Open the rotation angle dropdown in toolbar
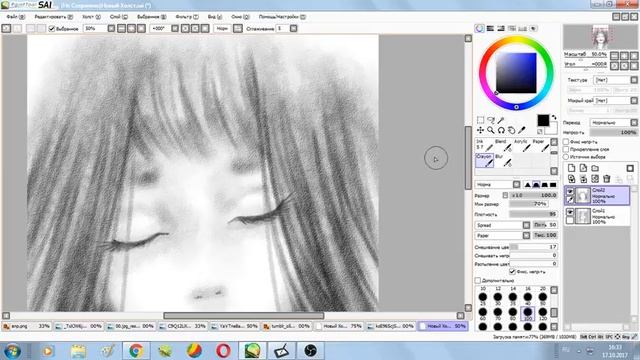The width and height of the screenshot is (640, 360). [x=175, y=29]
